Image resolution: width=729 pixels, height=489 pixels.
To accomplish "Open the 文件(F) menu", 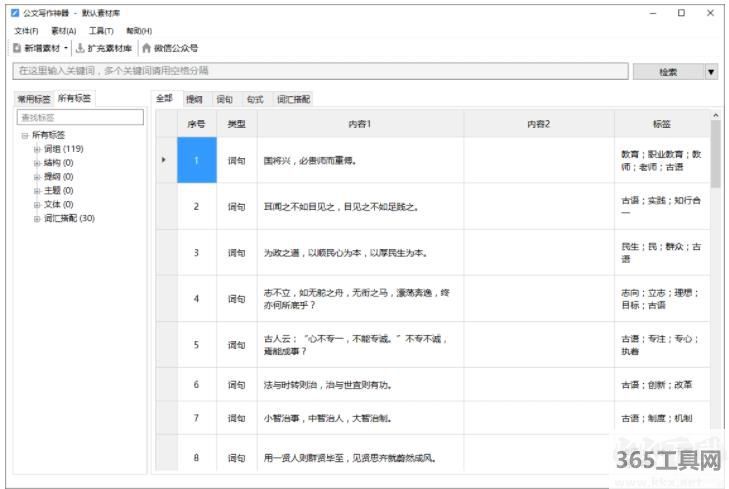I will point(27,31).
